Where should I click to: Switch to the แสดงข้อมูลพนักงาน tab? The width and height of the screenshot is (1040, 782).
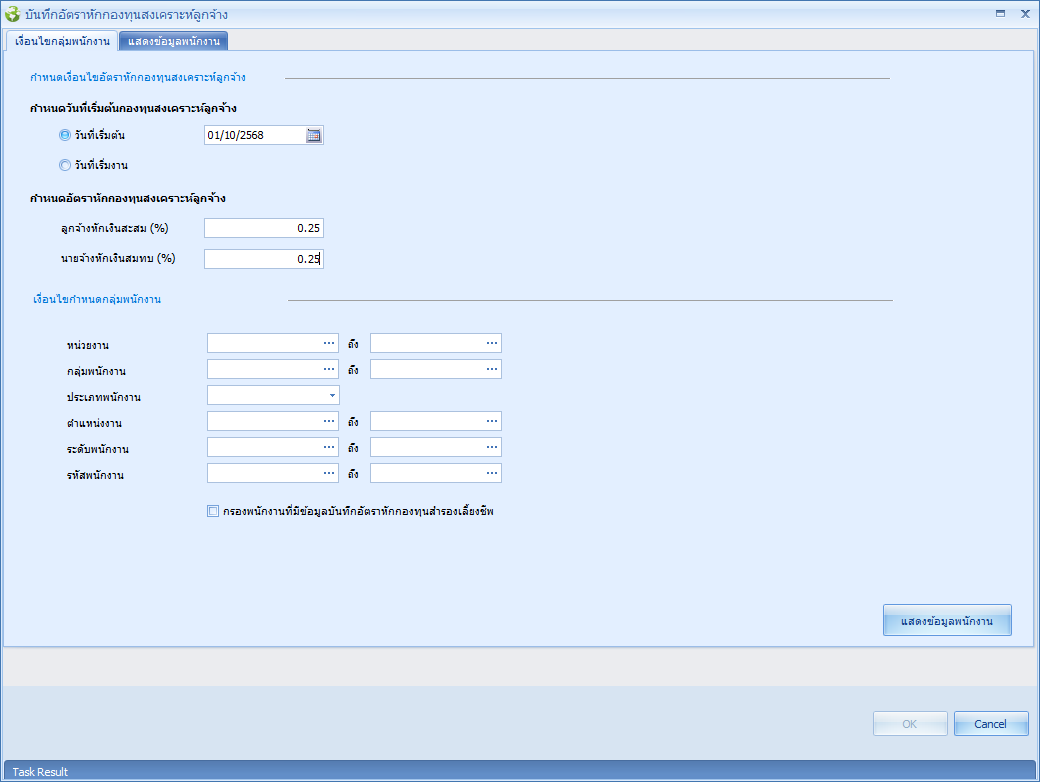(x=174, y=41)
